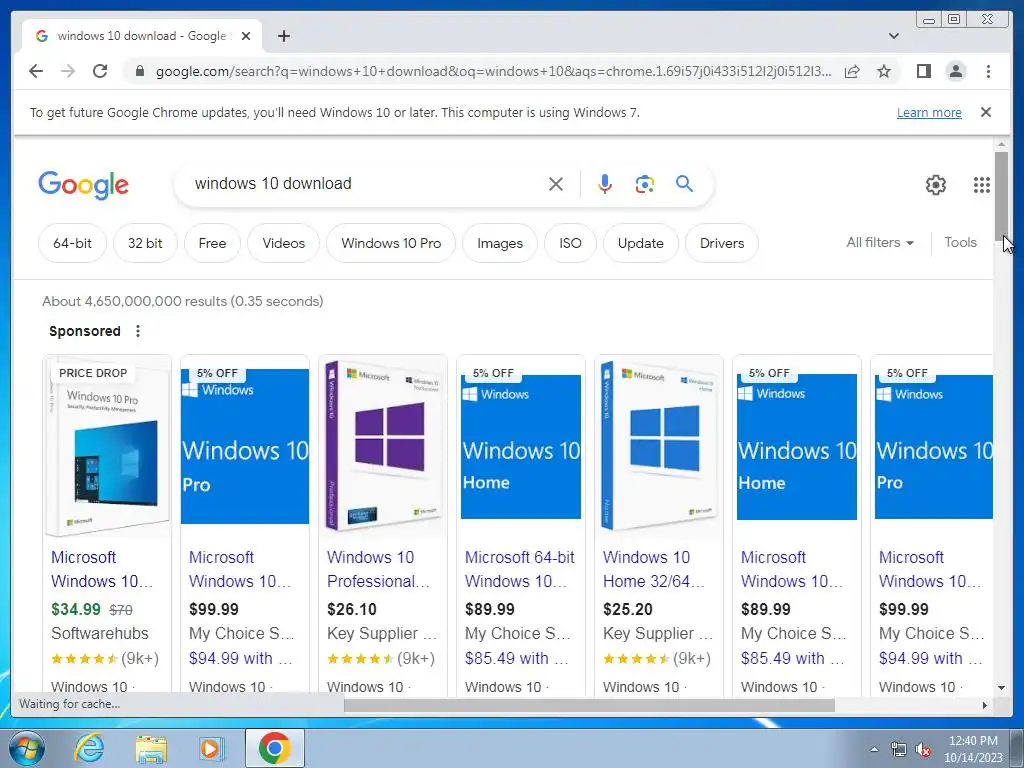This screenshot has height=768, width=1024.
Task: Select the Update filter chip
Action: click(641, 243)
